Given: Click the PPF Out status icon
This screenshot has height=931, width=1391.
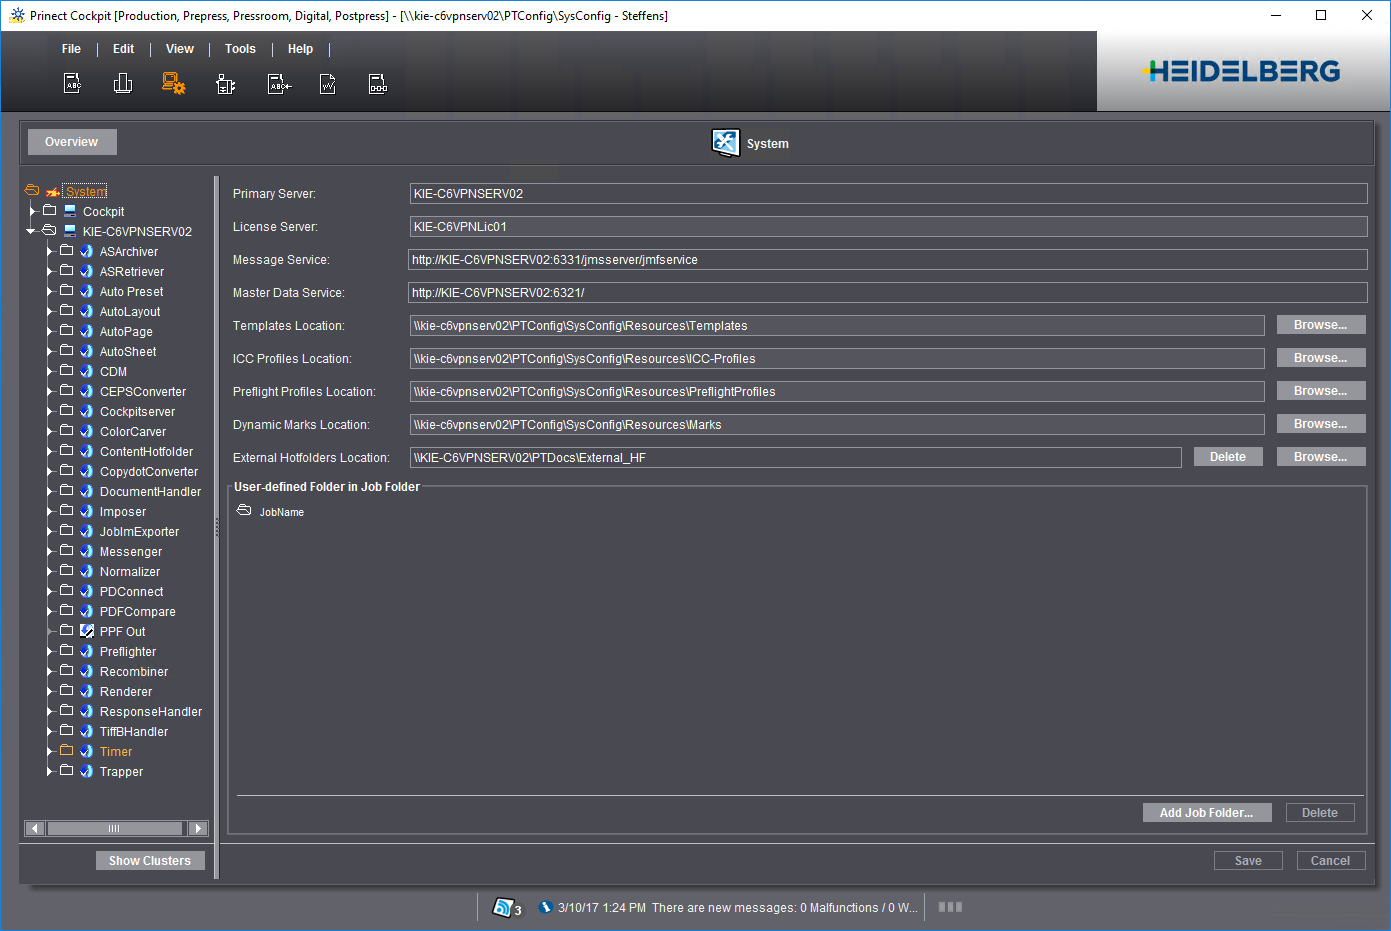Looking at the screenshot, I should pyautogui.click(x=87, y=631).
